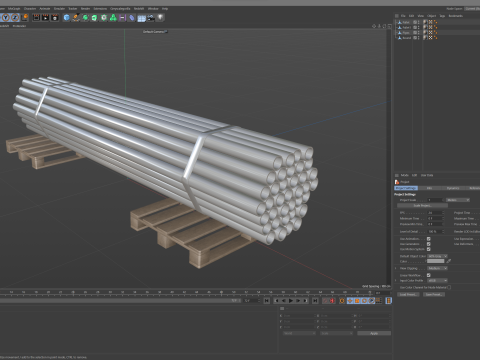Click the timeline window icon right of the key toggles

tap(388, 301)
